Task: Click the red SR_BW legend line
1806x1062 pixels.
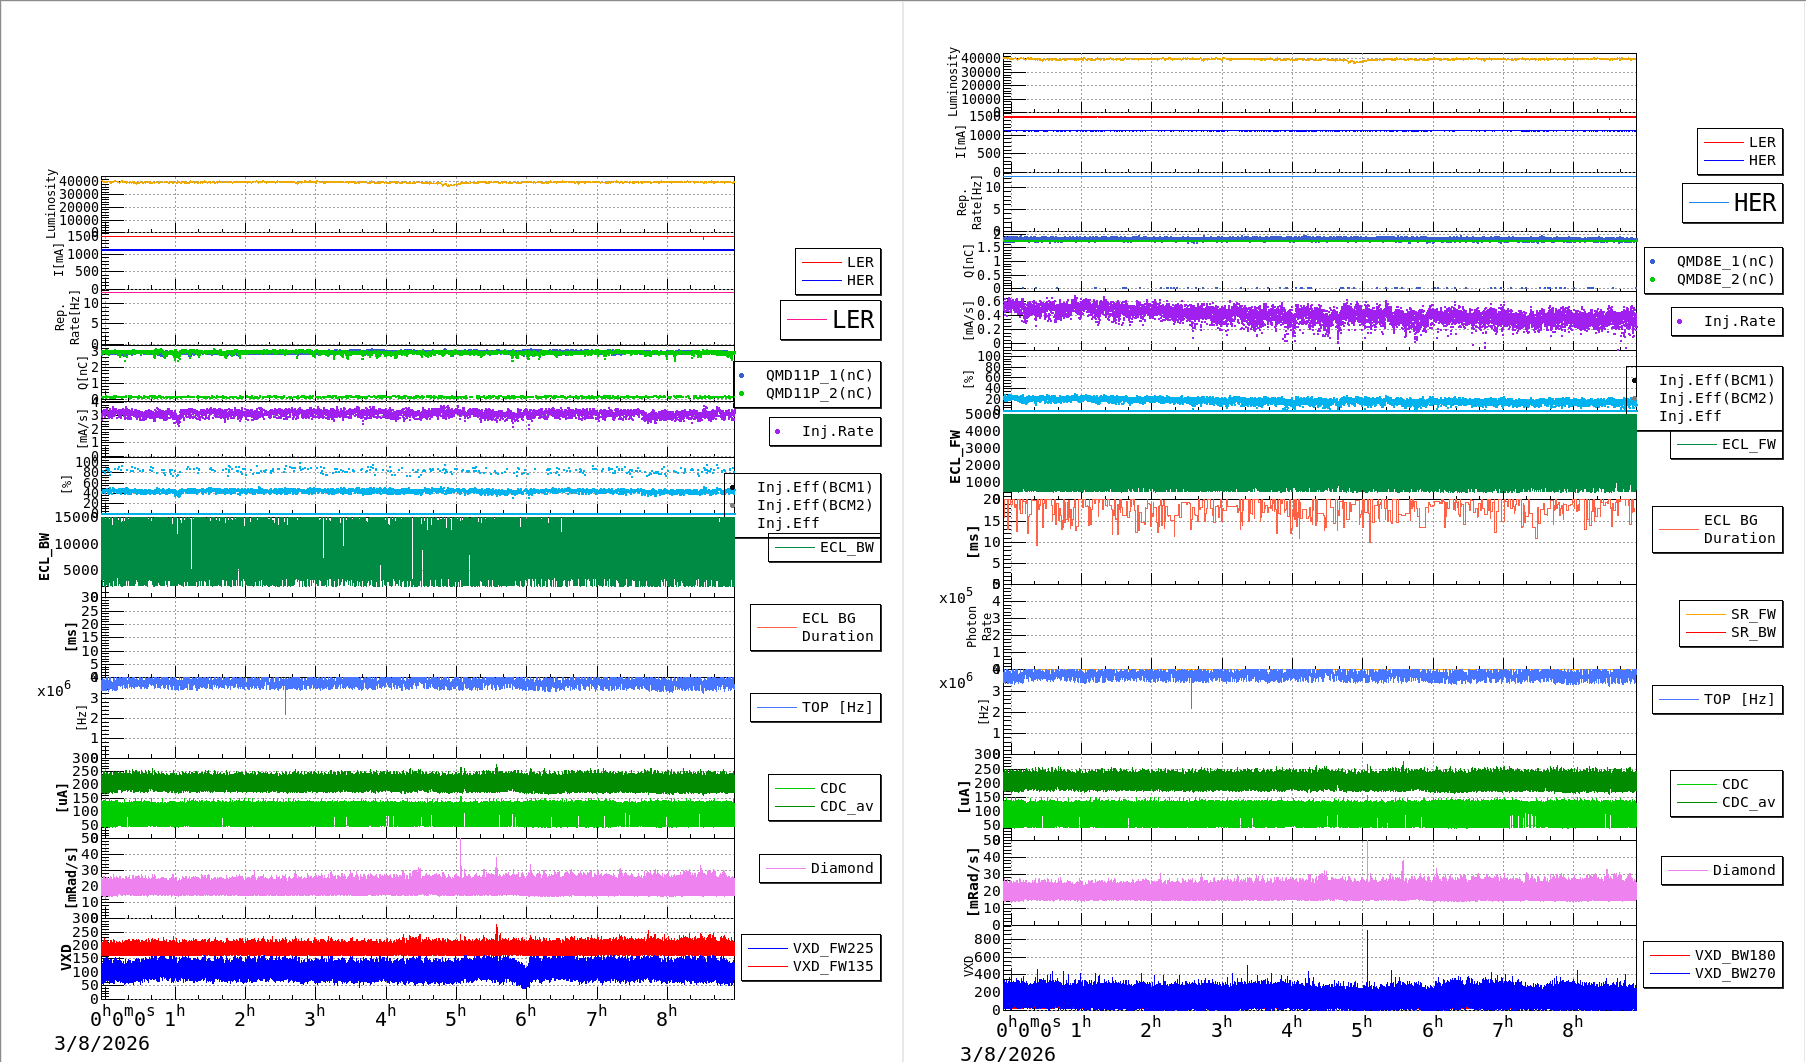Action: coord(1705,633)
